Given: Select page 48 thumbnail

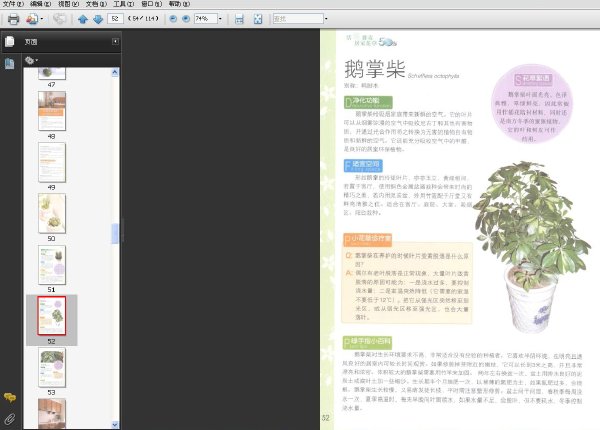Looking at the screenshot, I should pyautogui.click(x=52, y=111).
